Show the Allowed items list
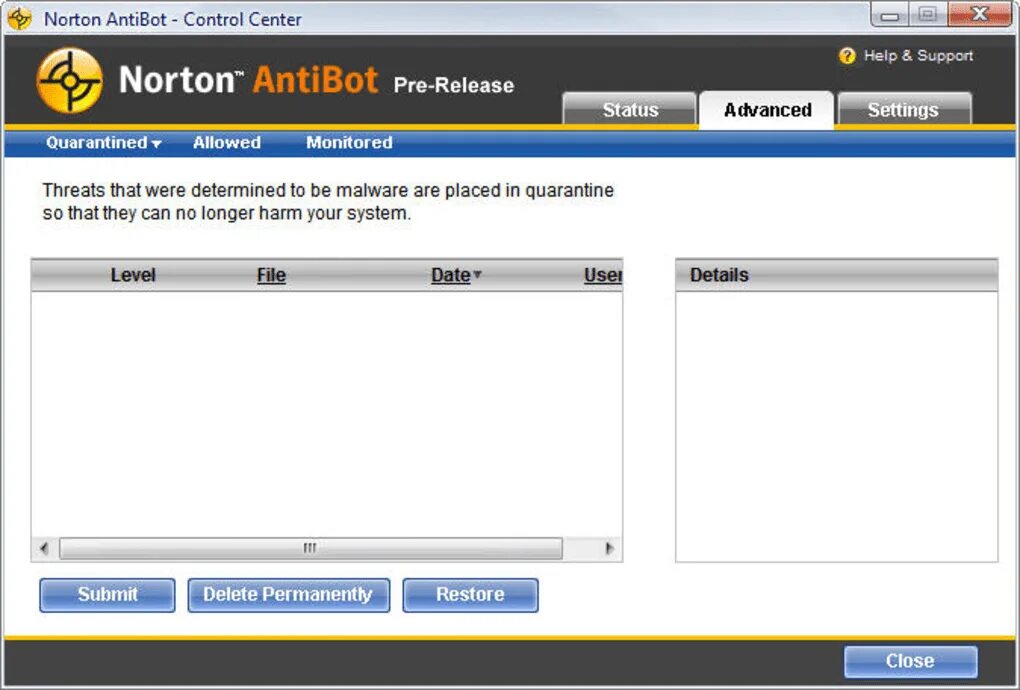The width and height of the screenshot is (1020, 690). 226,142
